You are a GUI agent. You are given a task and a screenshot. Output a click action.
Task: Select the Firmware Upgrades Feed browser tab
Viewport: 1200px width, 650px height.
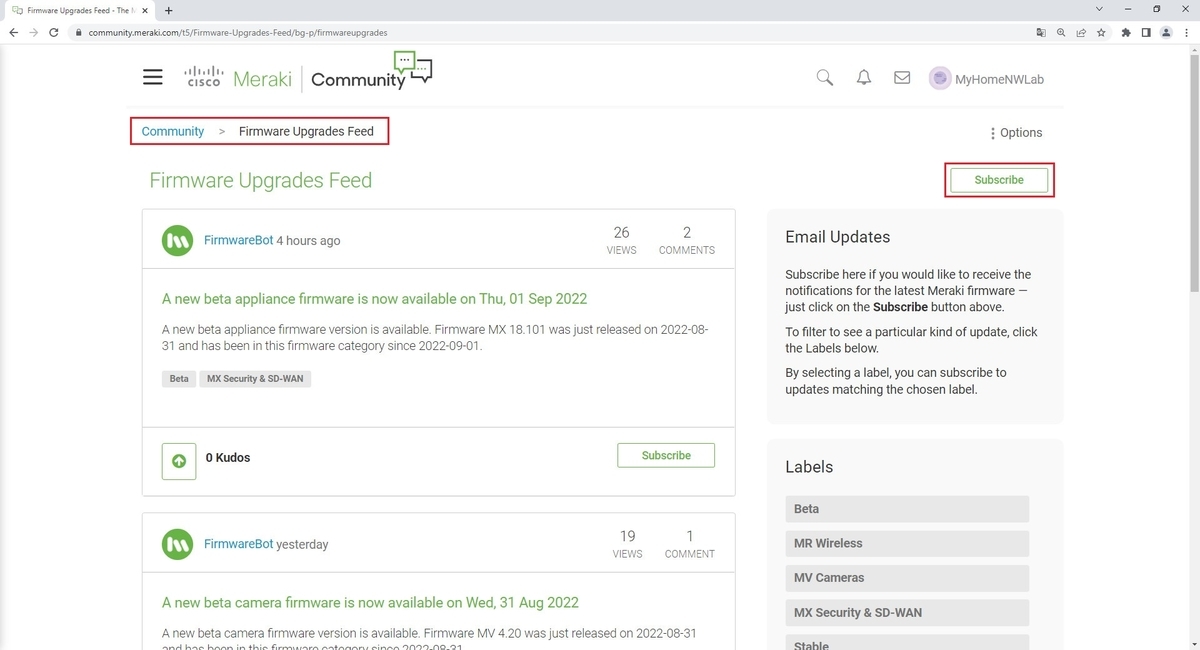[80, 10]
